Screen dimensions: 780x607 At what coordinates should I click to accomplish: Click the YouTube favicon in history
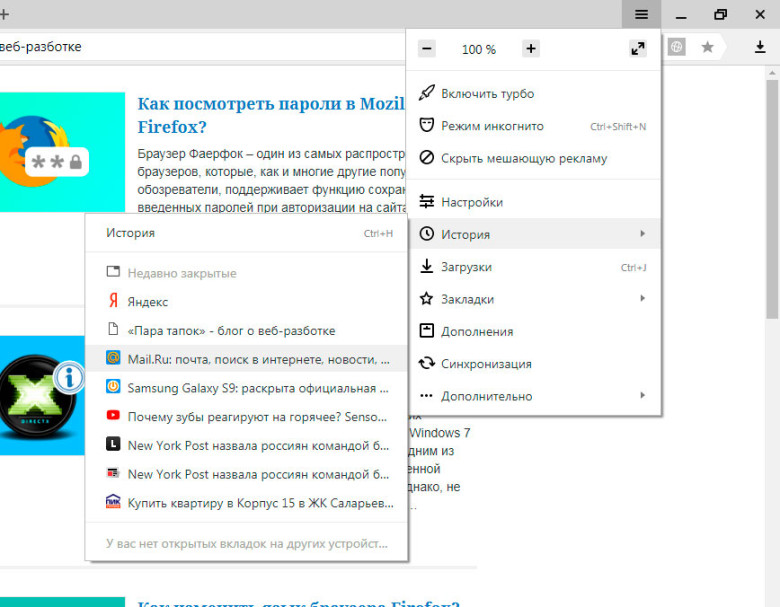point(113,415)
